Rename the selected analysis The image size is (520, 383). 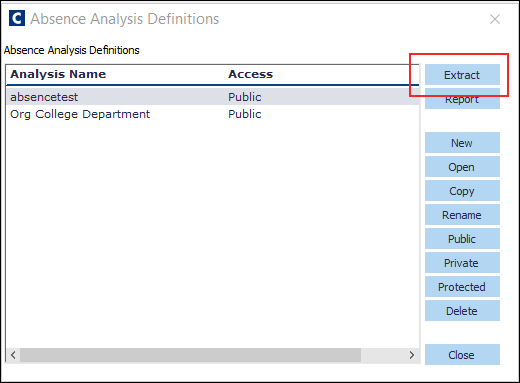[462, 215]
